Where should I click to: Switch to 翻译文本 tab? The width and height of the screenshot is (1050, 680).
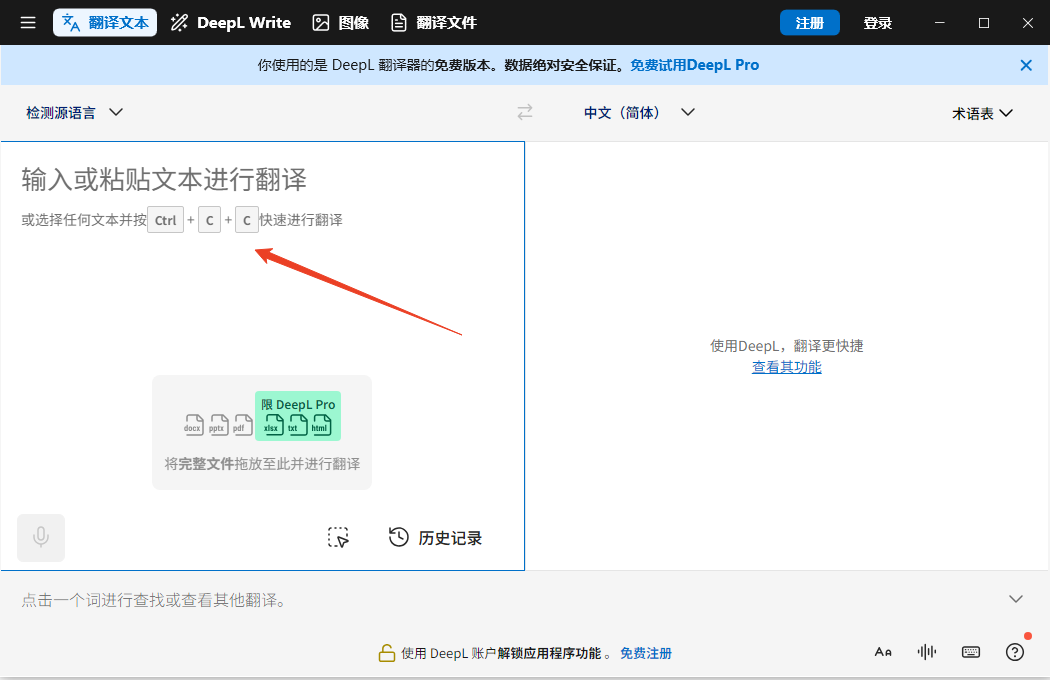(105, 23)
